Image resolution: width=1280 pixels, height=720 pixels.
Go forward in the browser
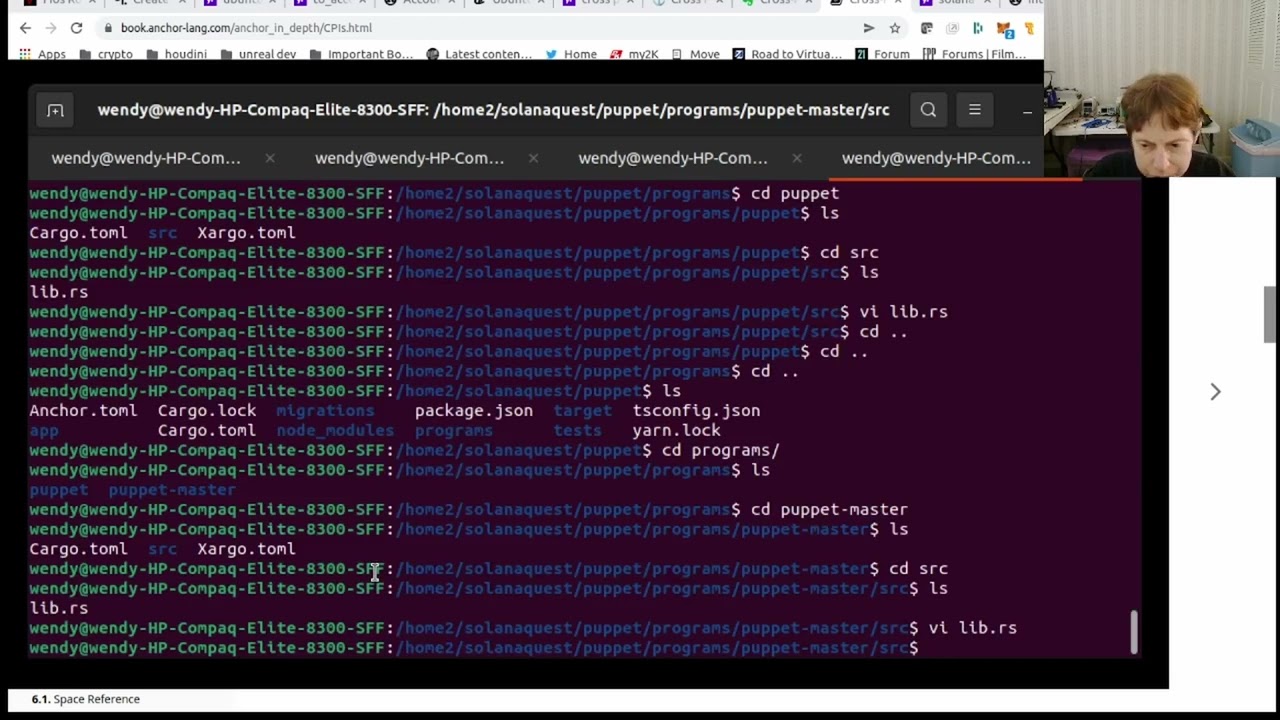50,28
